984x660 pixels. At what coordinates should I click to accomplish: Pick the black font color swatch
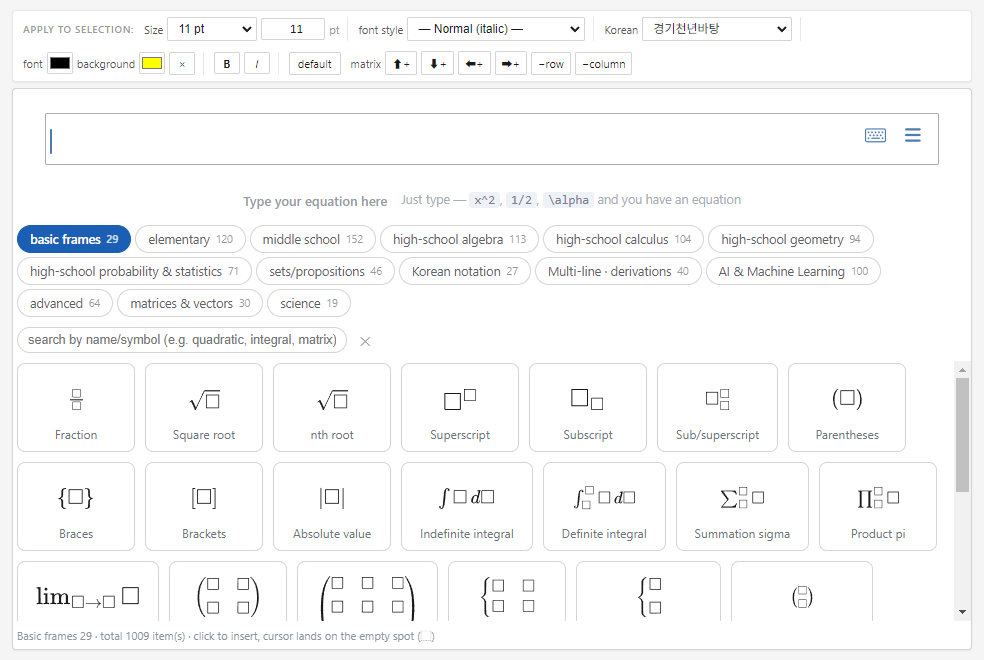(x=60, y=63)
